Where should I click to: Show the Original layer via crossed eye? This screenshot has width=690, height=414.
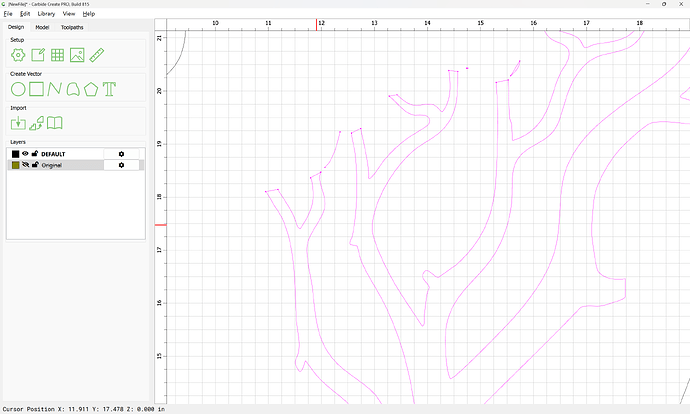[26, 165]
